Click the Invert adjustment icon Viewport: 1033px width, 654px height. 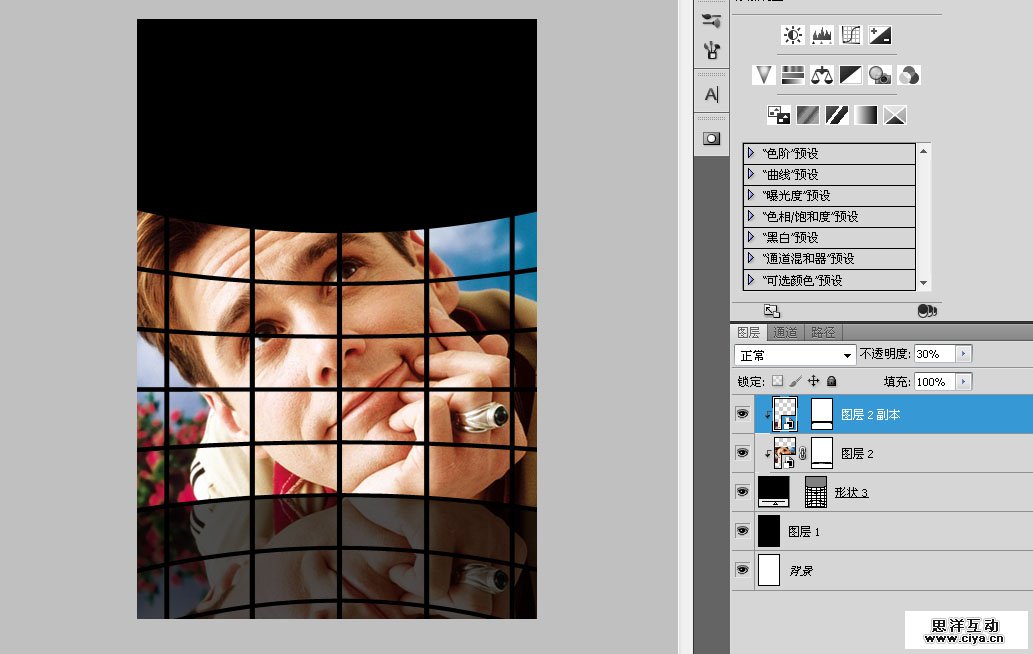779,115
